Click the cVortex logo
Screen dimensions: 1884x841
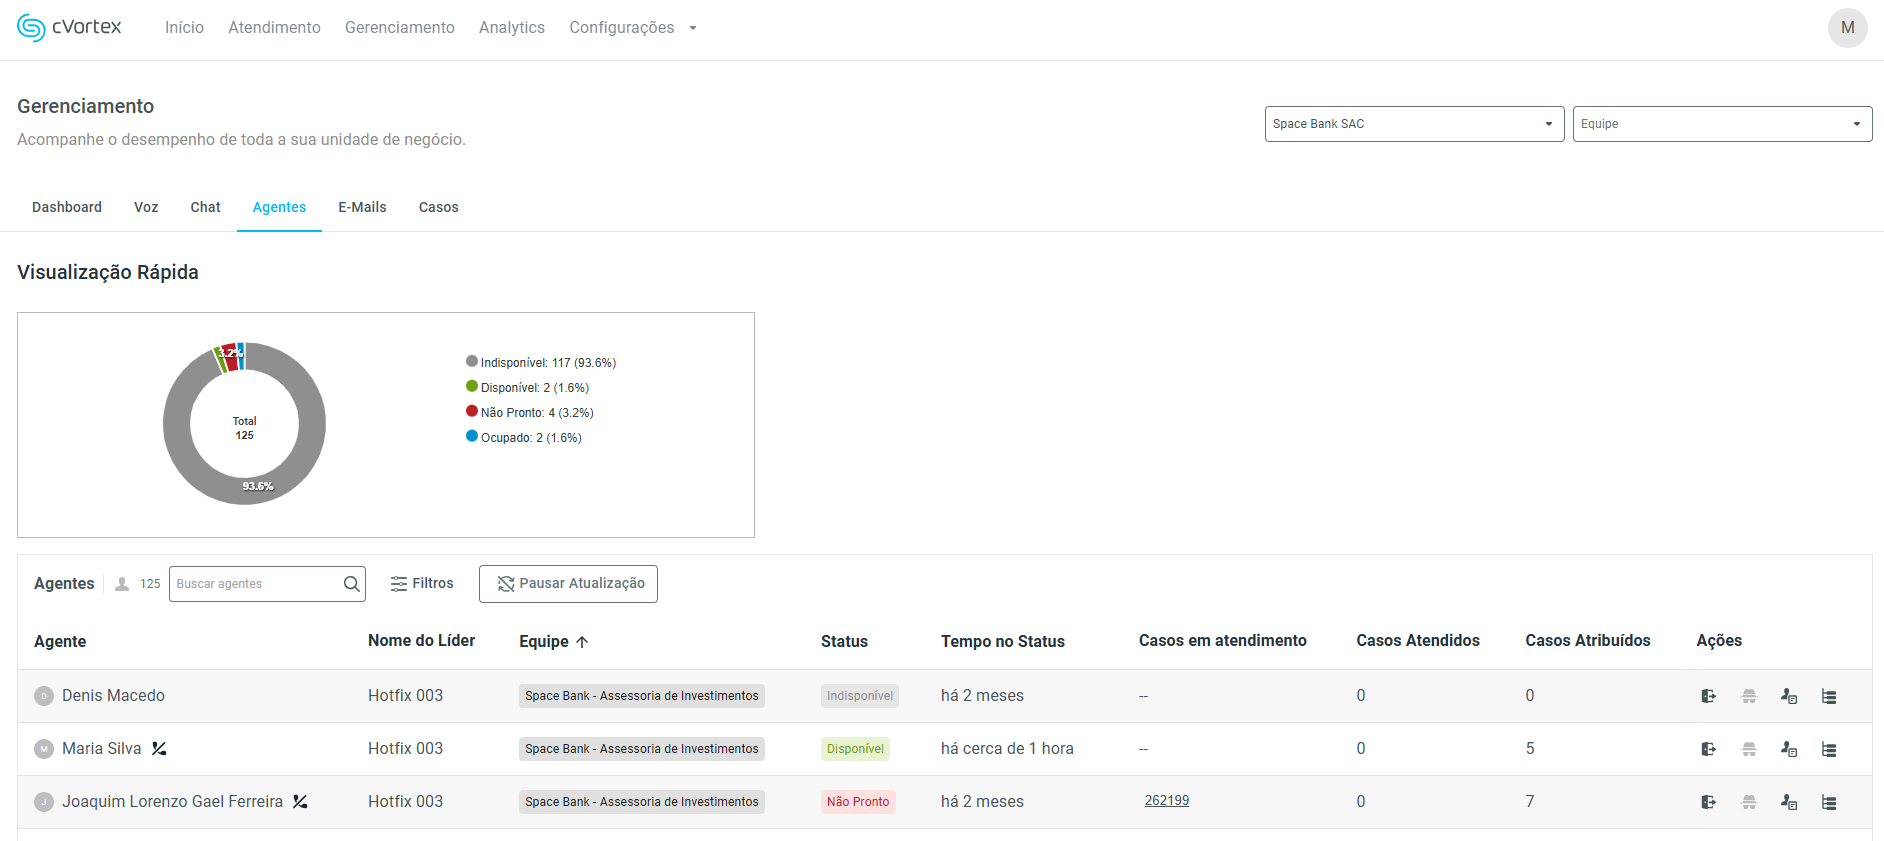69,28
